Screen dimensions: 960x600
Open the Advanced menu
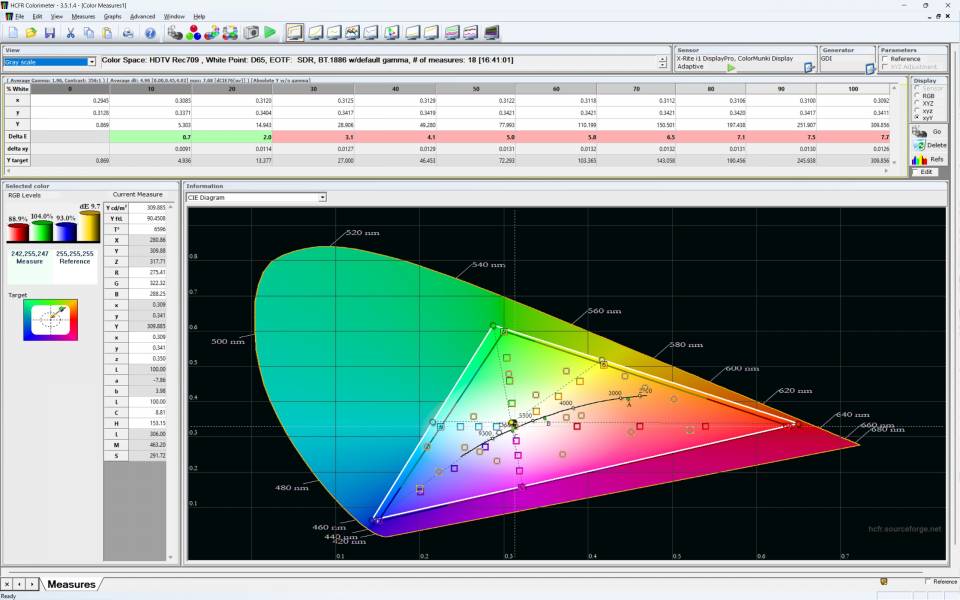coord(143,17)
